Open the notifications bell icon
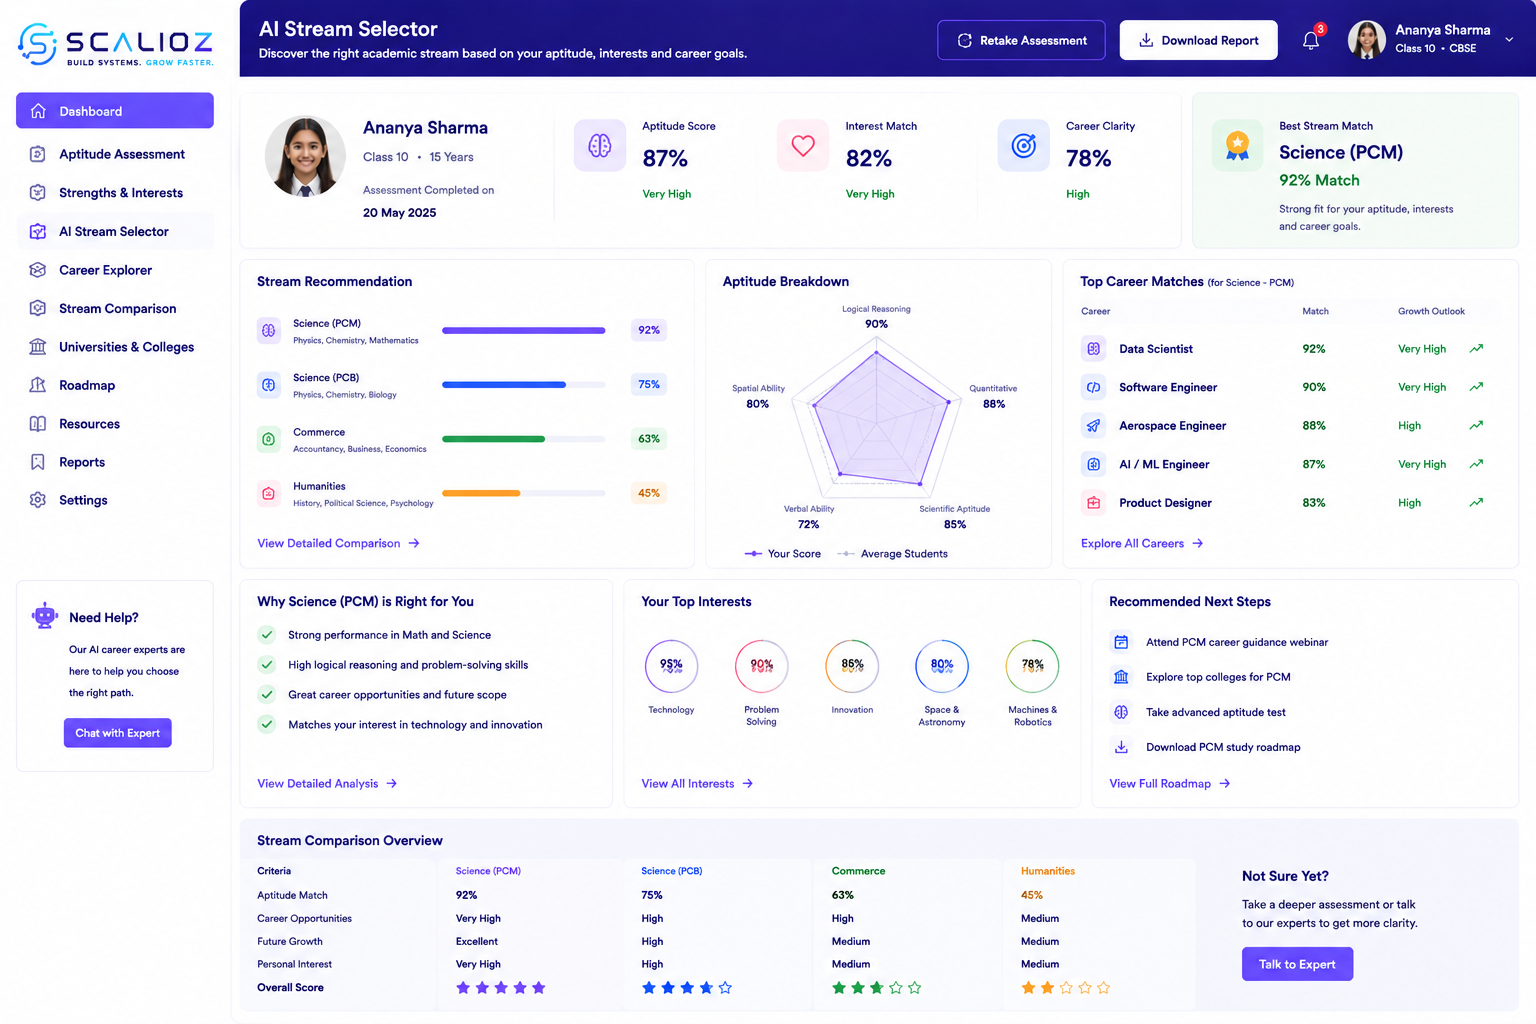 click(x=1311, y=40)
